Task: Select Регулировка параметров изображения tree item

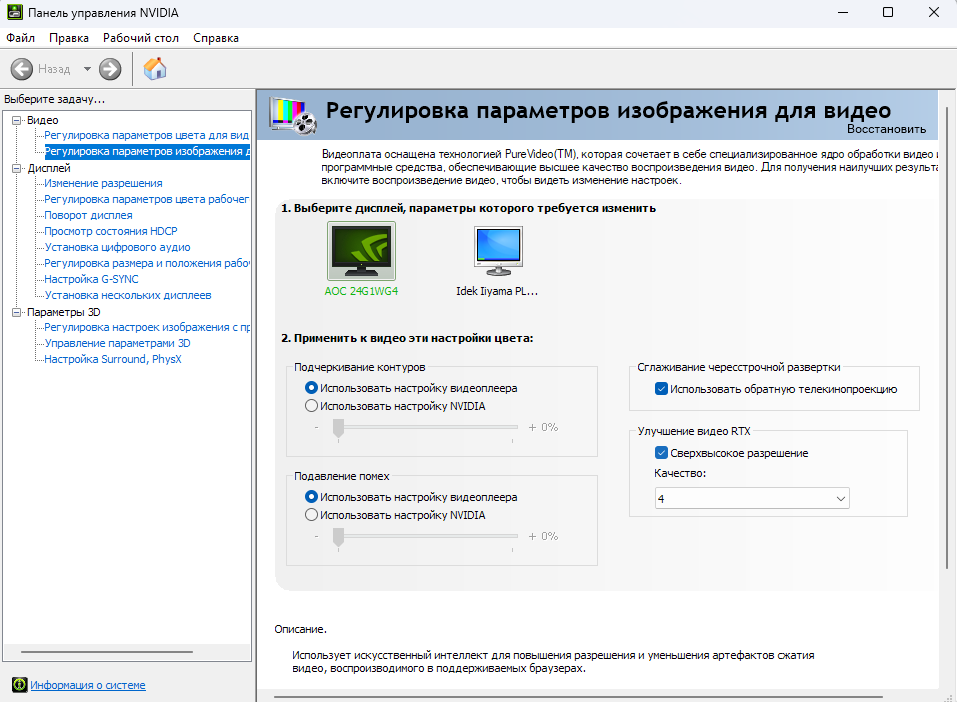Action: [147, 151]
